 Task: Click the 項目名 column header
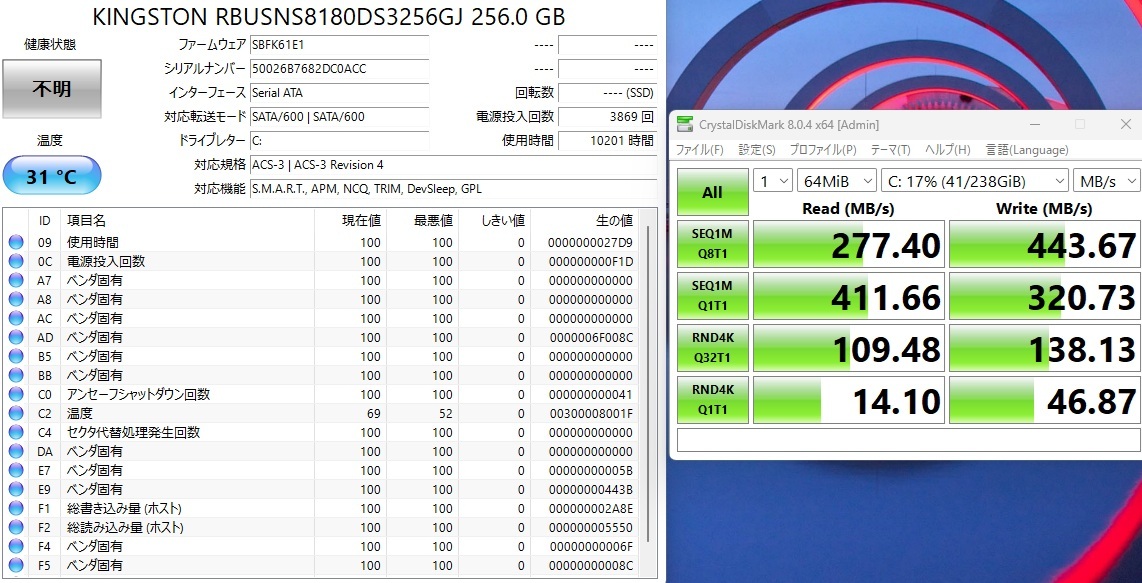tap(188, 221)
